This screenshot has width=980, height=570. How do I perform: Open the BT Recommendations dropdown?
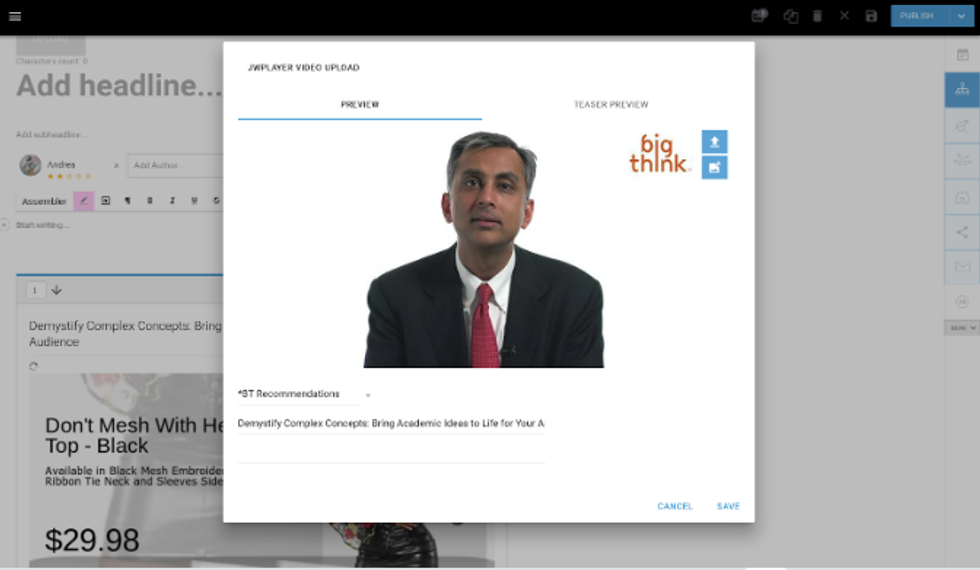[303, 394]
